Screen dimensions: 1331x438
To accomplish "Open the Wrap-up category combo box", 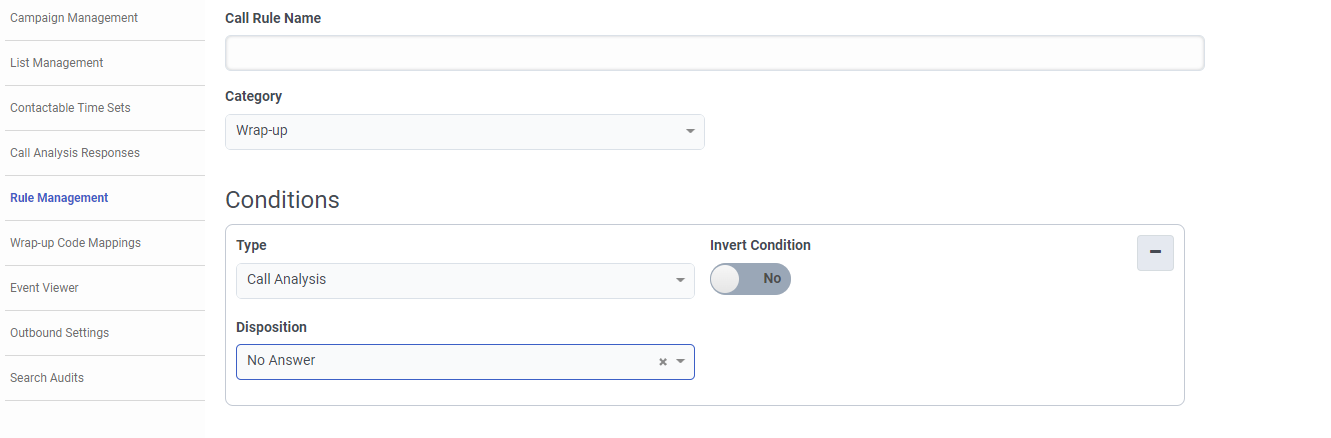I will (x=455, y=131).
